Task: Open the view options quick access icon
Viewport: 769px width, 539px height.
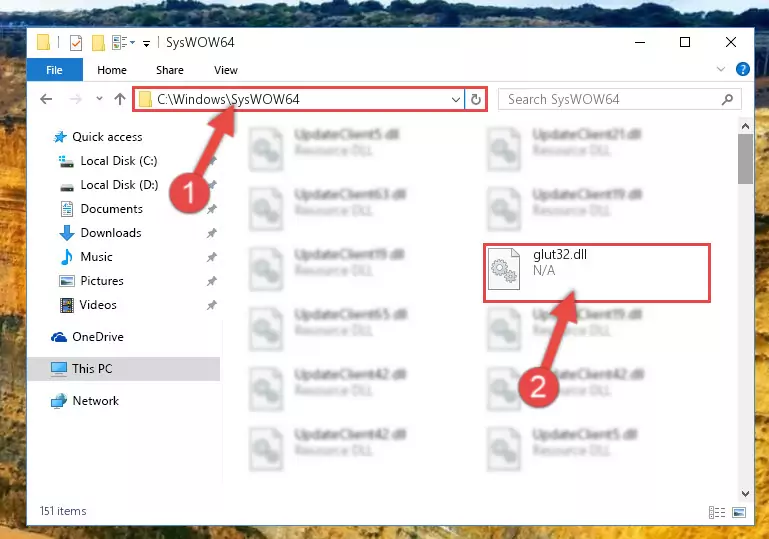Action: [123, 43]
